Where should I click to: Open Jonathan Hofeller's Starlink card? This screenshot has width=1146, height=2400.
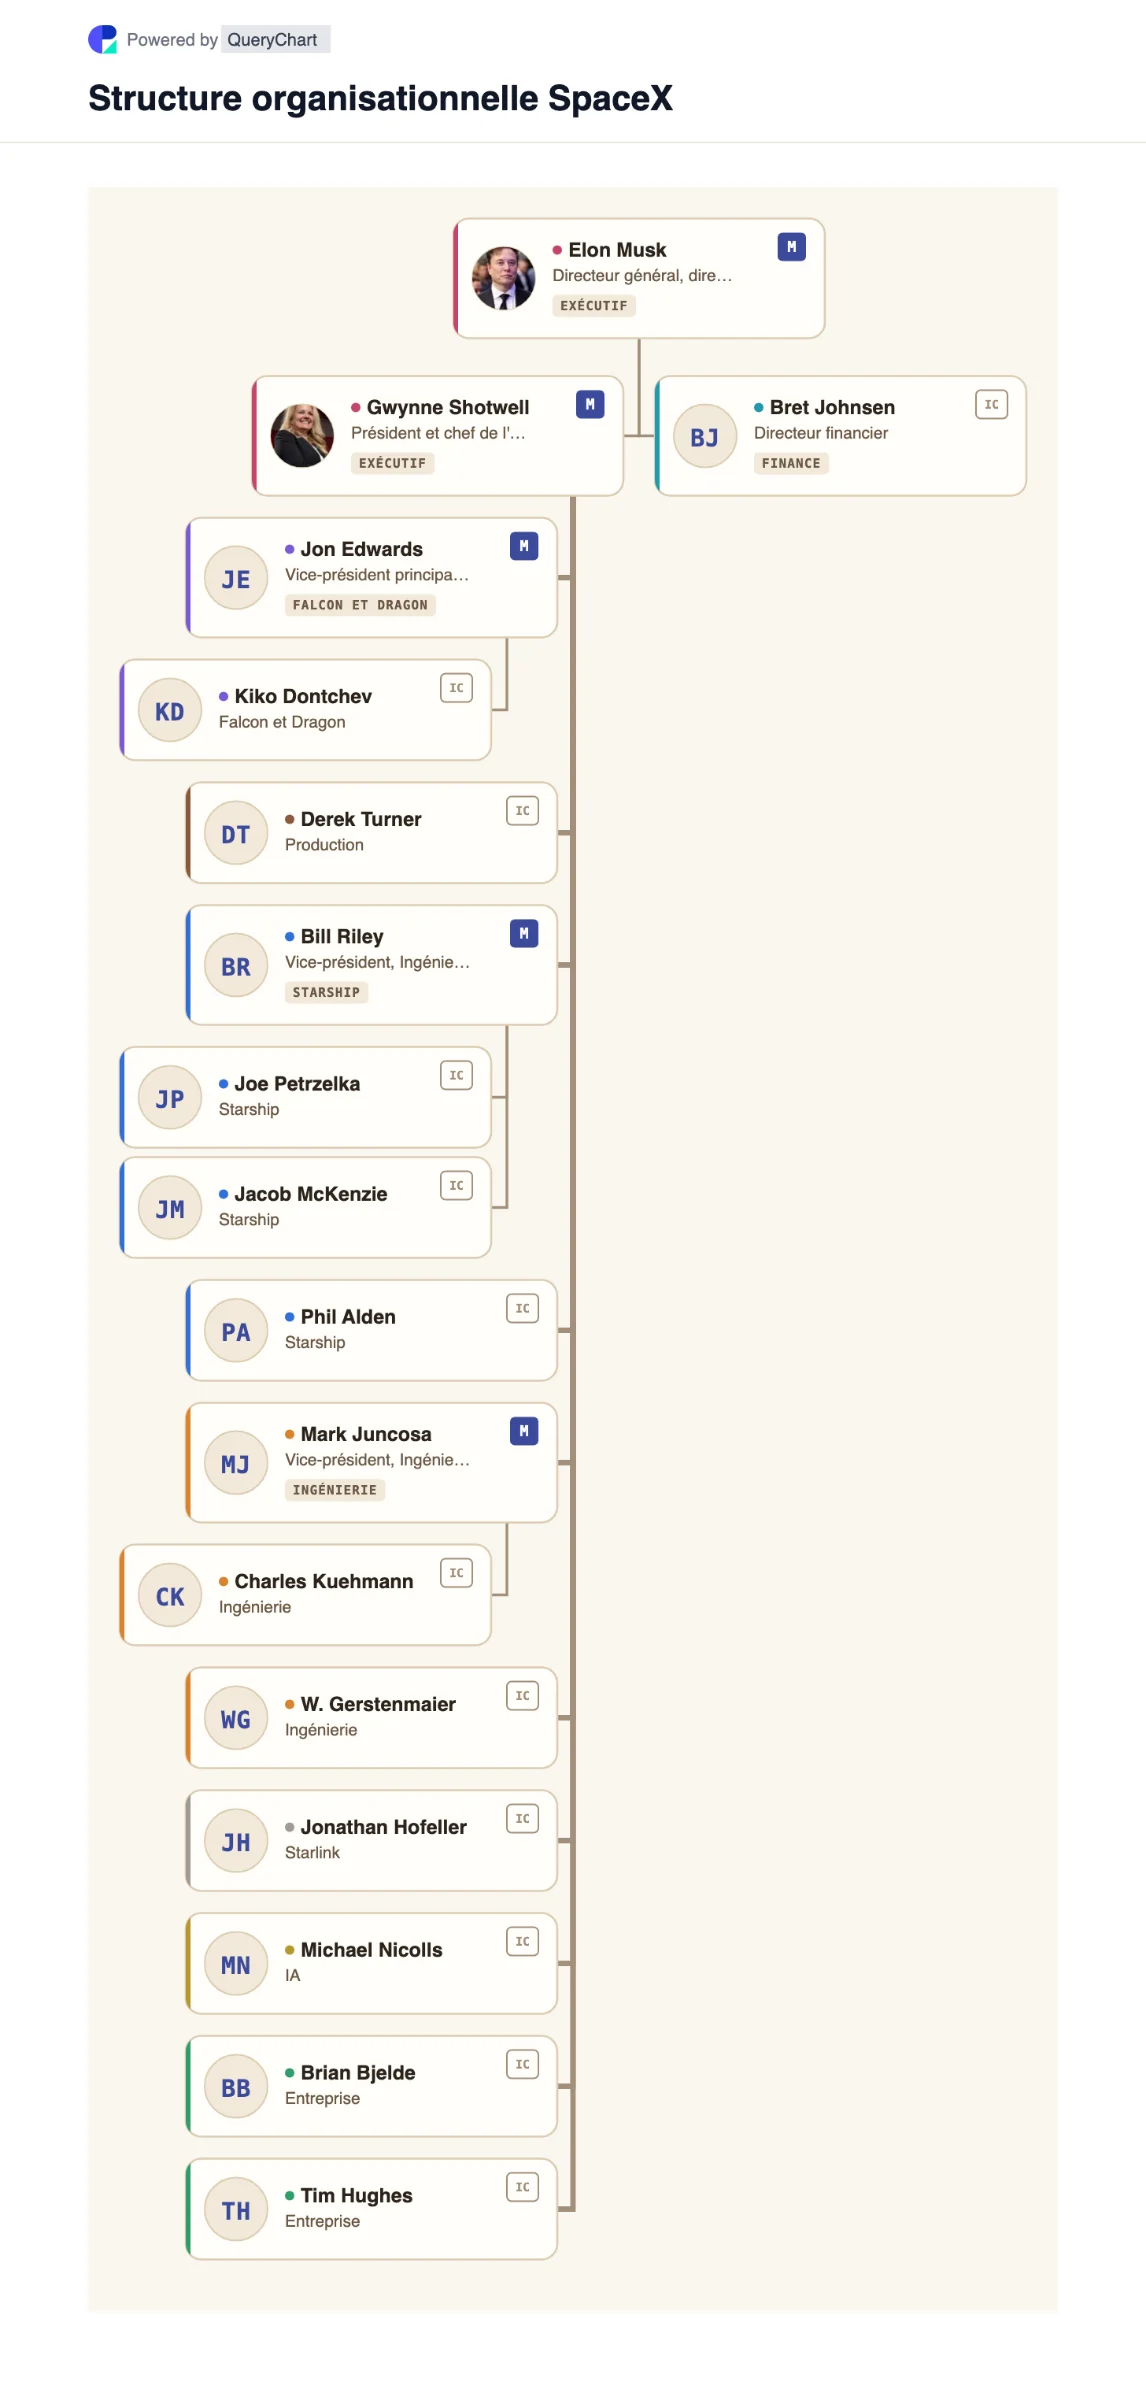click(x=371, y=1841)
